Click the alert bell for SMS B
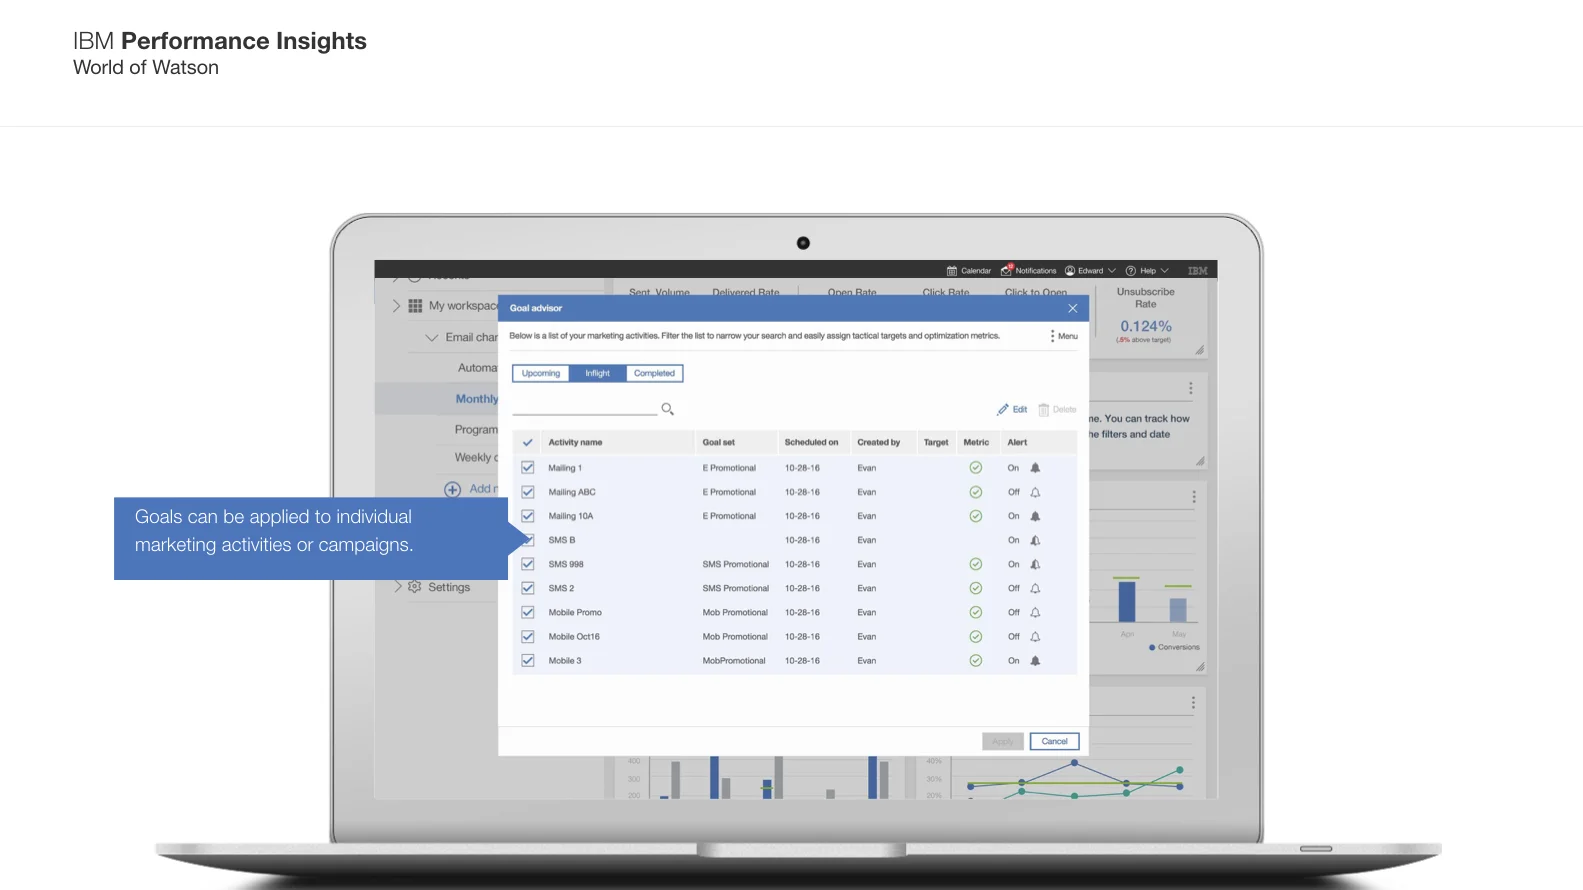 [x=1035, y=540]
